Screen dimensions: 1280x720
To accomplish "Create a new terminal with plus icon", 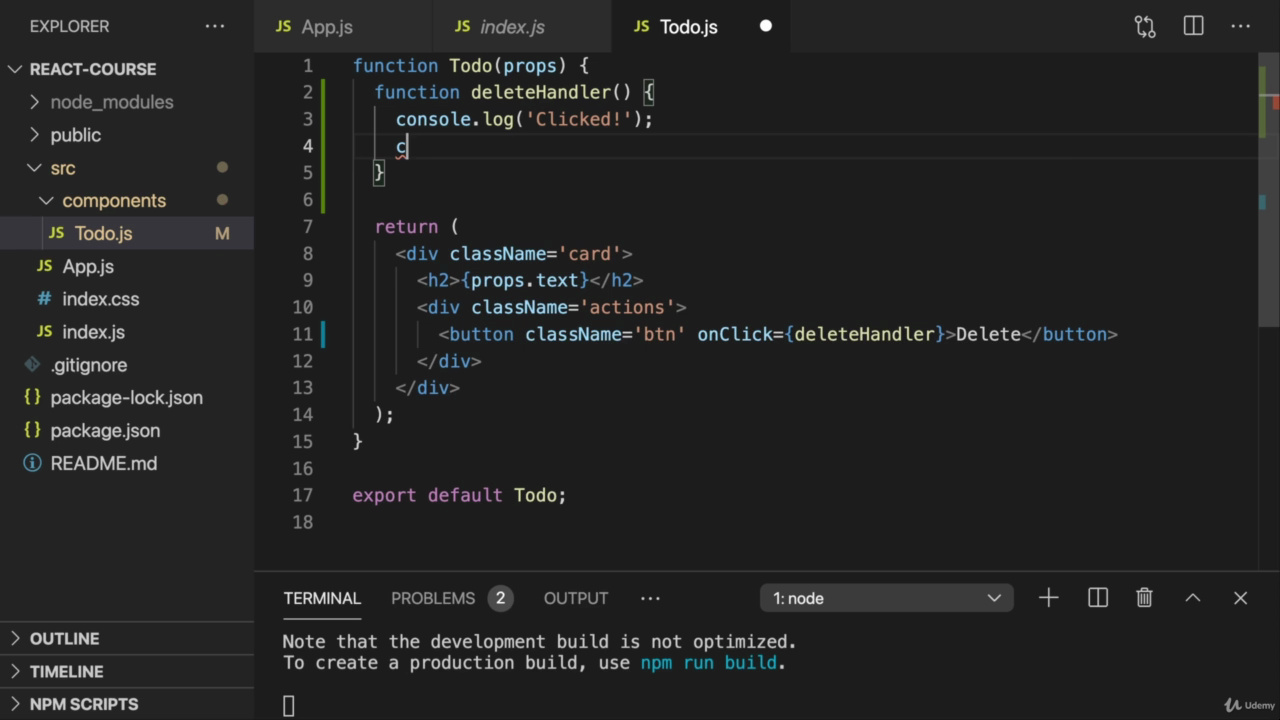I will coord(1048,598).
